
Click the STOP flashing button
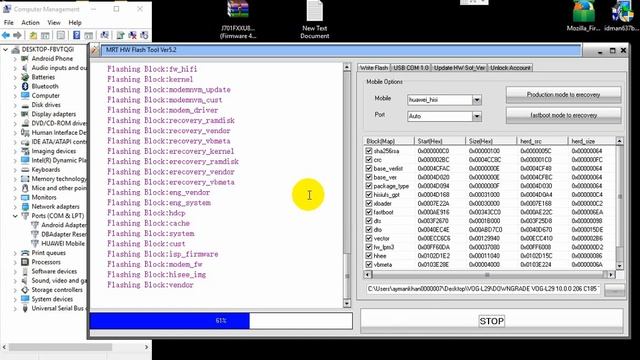pyautogui.click(x=491, y=321)
